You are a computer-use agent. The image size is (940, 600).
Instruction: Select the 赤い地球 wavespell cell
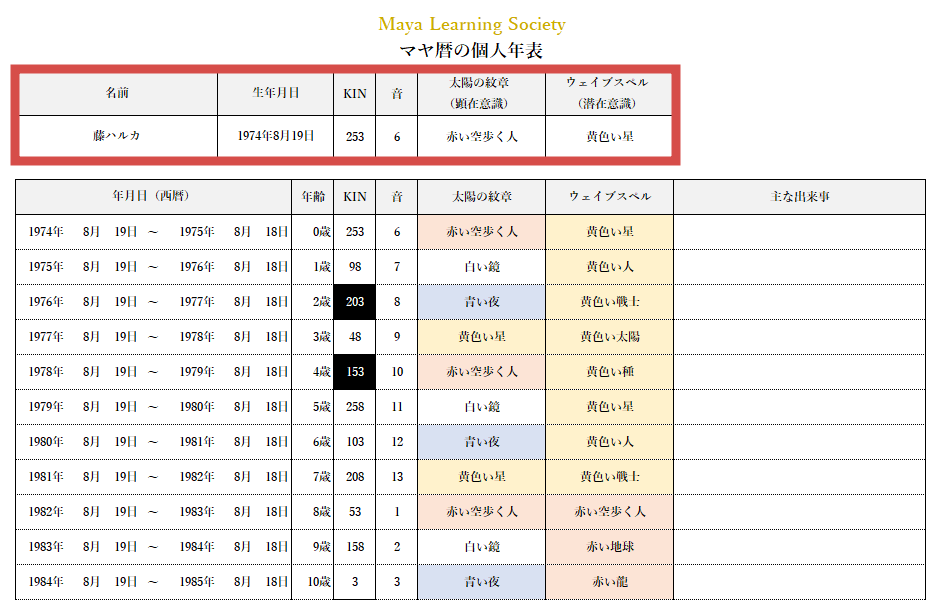[x=609, y=546]
